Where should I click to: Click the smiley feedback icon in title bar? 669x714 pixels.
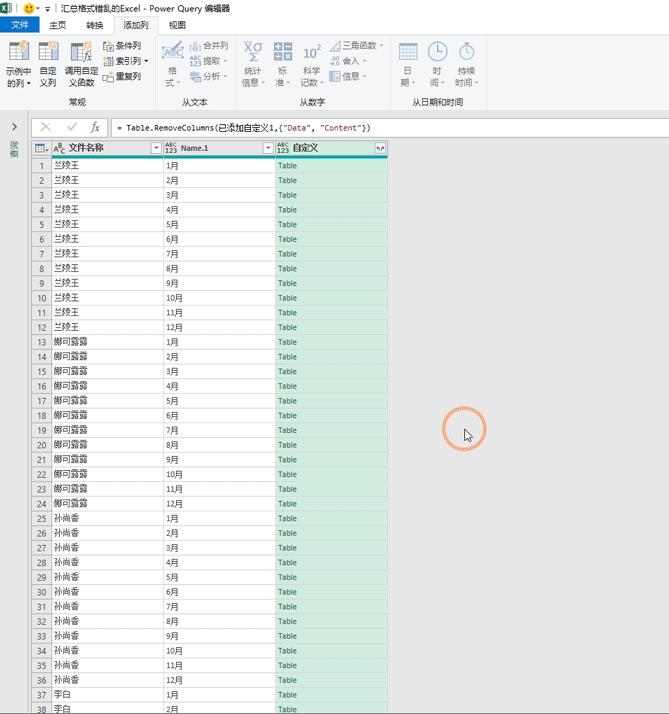(x=29, y=8)
